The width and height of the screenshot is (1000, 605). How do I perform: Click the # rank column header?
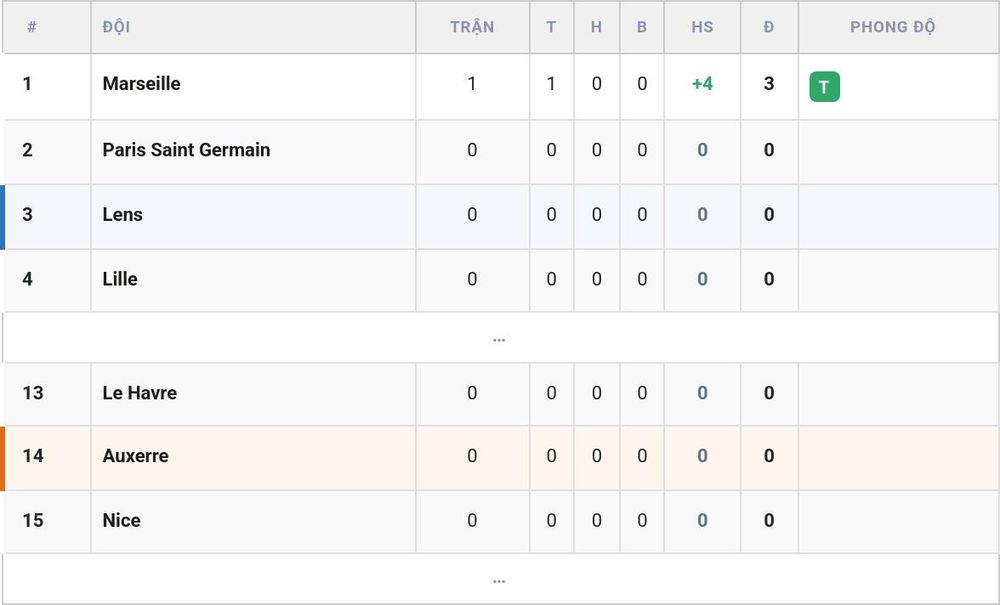[32, 27]
